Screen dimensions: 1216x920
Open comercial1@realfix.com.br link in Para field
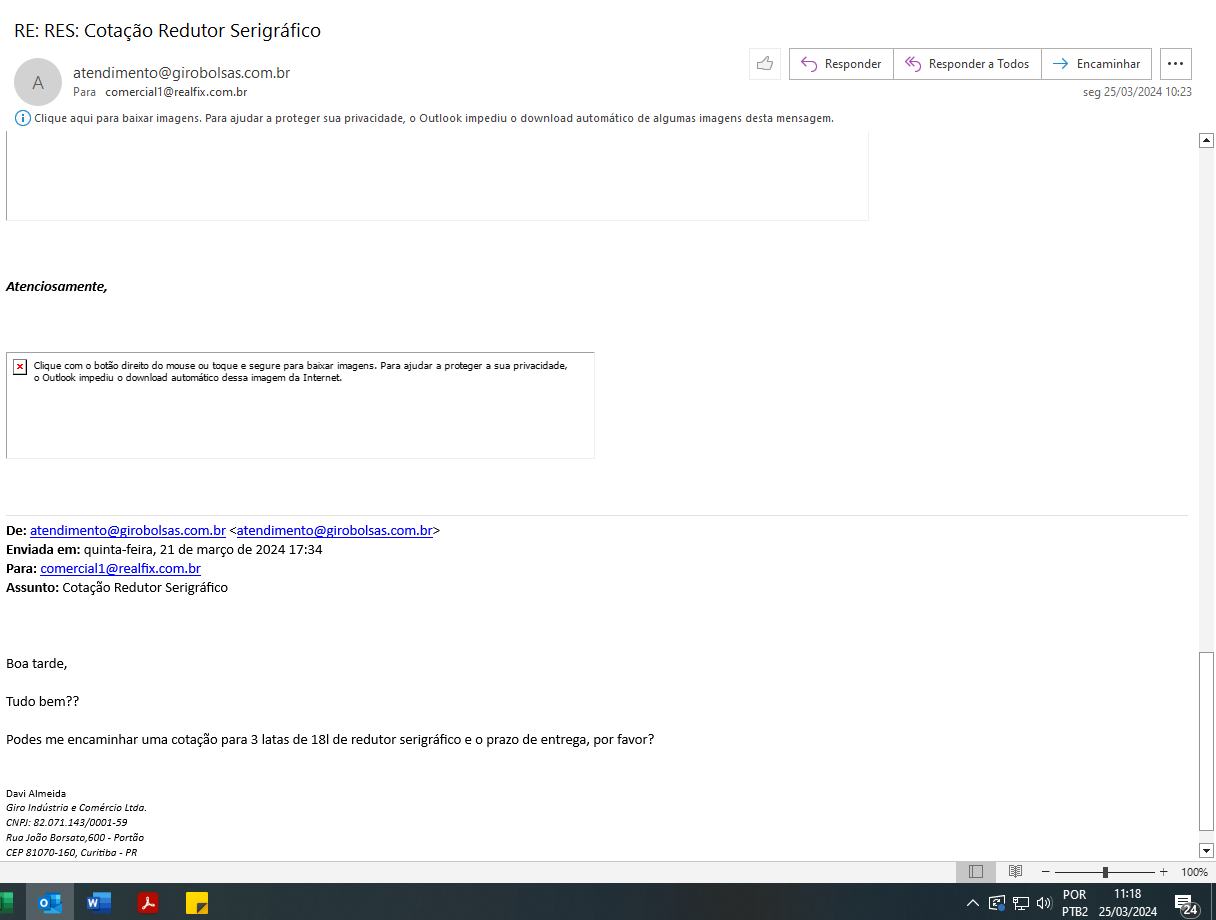[120, 569]
